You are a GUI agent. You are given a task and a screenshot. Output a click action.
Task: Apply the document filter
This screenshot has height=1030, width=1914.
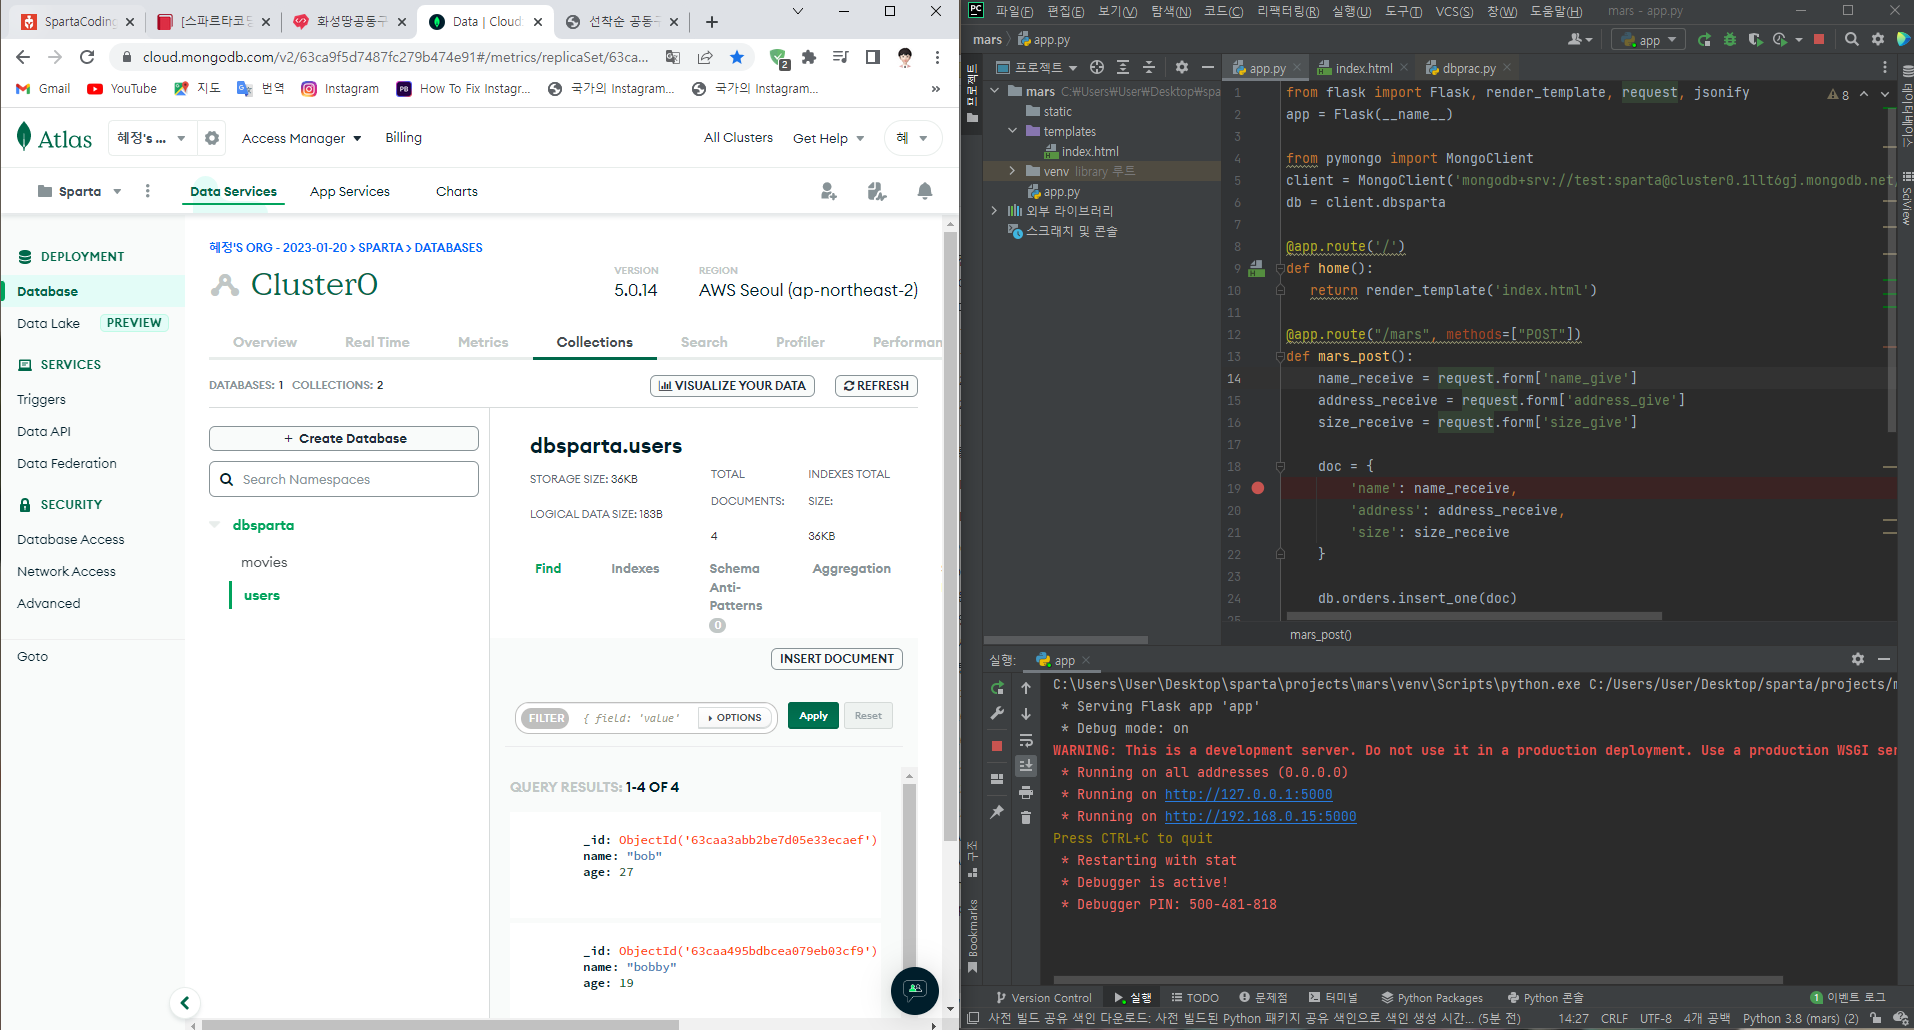pos(813,716)
